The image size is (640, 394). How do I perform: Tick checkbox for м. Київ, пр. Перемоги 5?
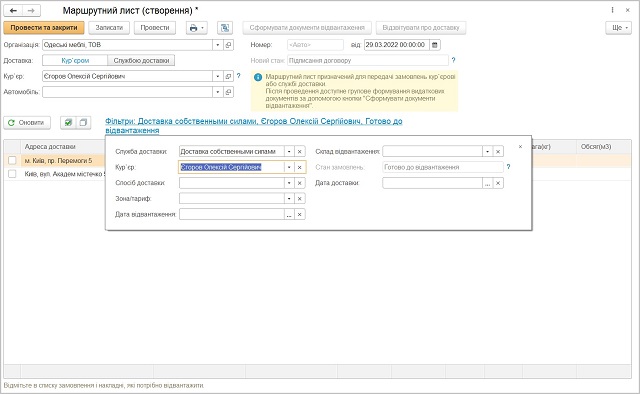click(12, 160)
